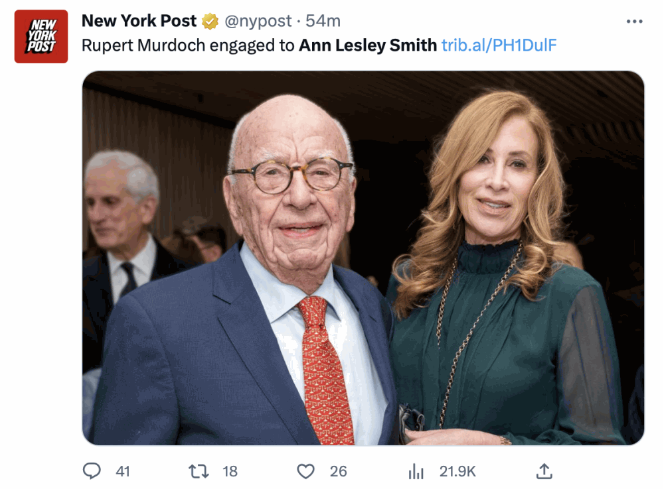Click the reply speech bubble icon
The image size is (663, 489).
[92, 470]
